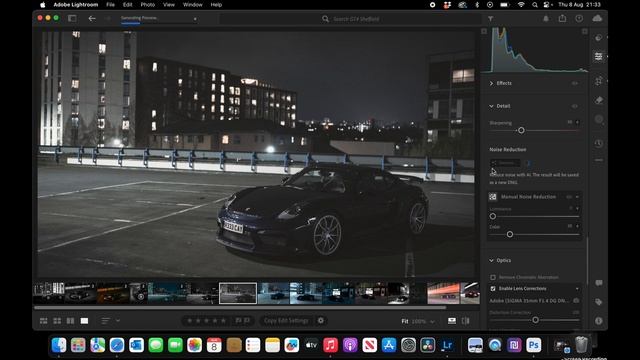Open the Photo menu
640x360 pixels.
[x=148, y=5]
